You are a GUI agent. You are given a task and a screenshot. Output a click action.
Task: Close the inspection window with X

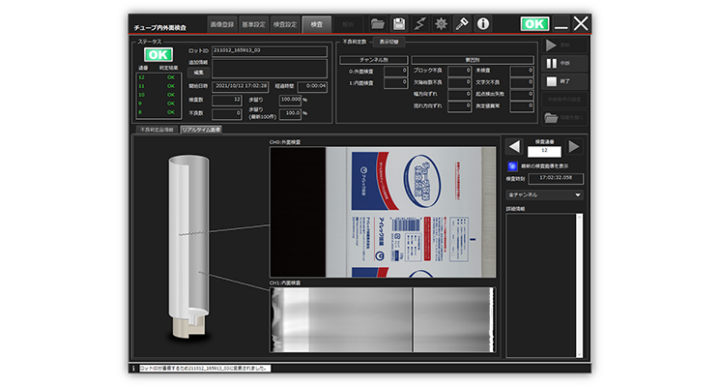[x=581, y=23]
